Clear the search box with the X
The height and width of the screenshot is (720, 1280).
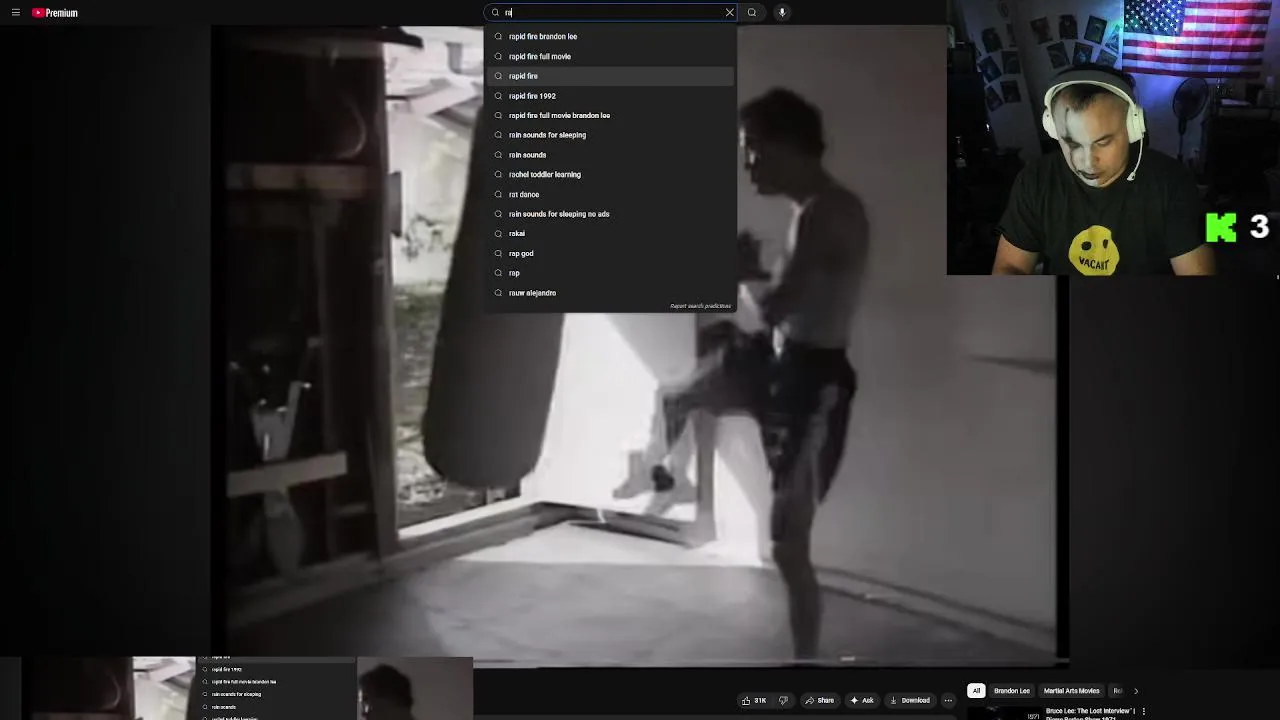pyautogui.click(x=729, y=12)
